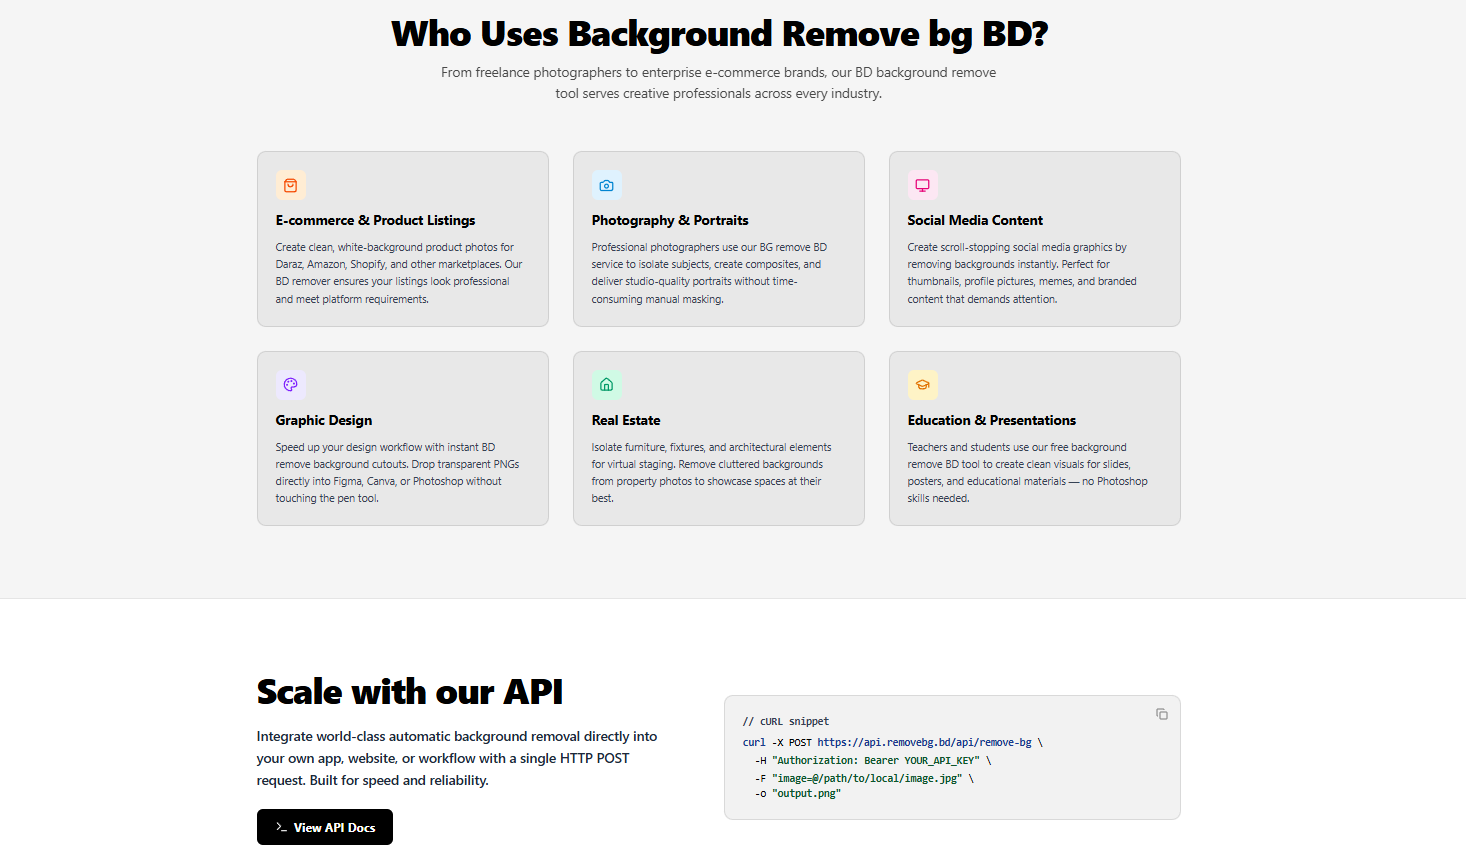Click the API endpoint URL in code snippet

click(x=923, y=743)
